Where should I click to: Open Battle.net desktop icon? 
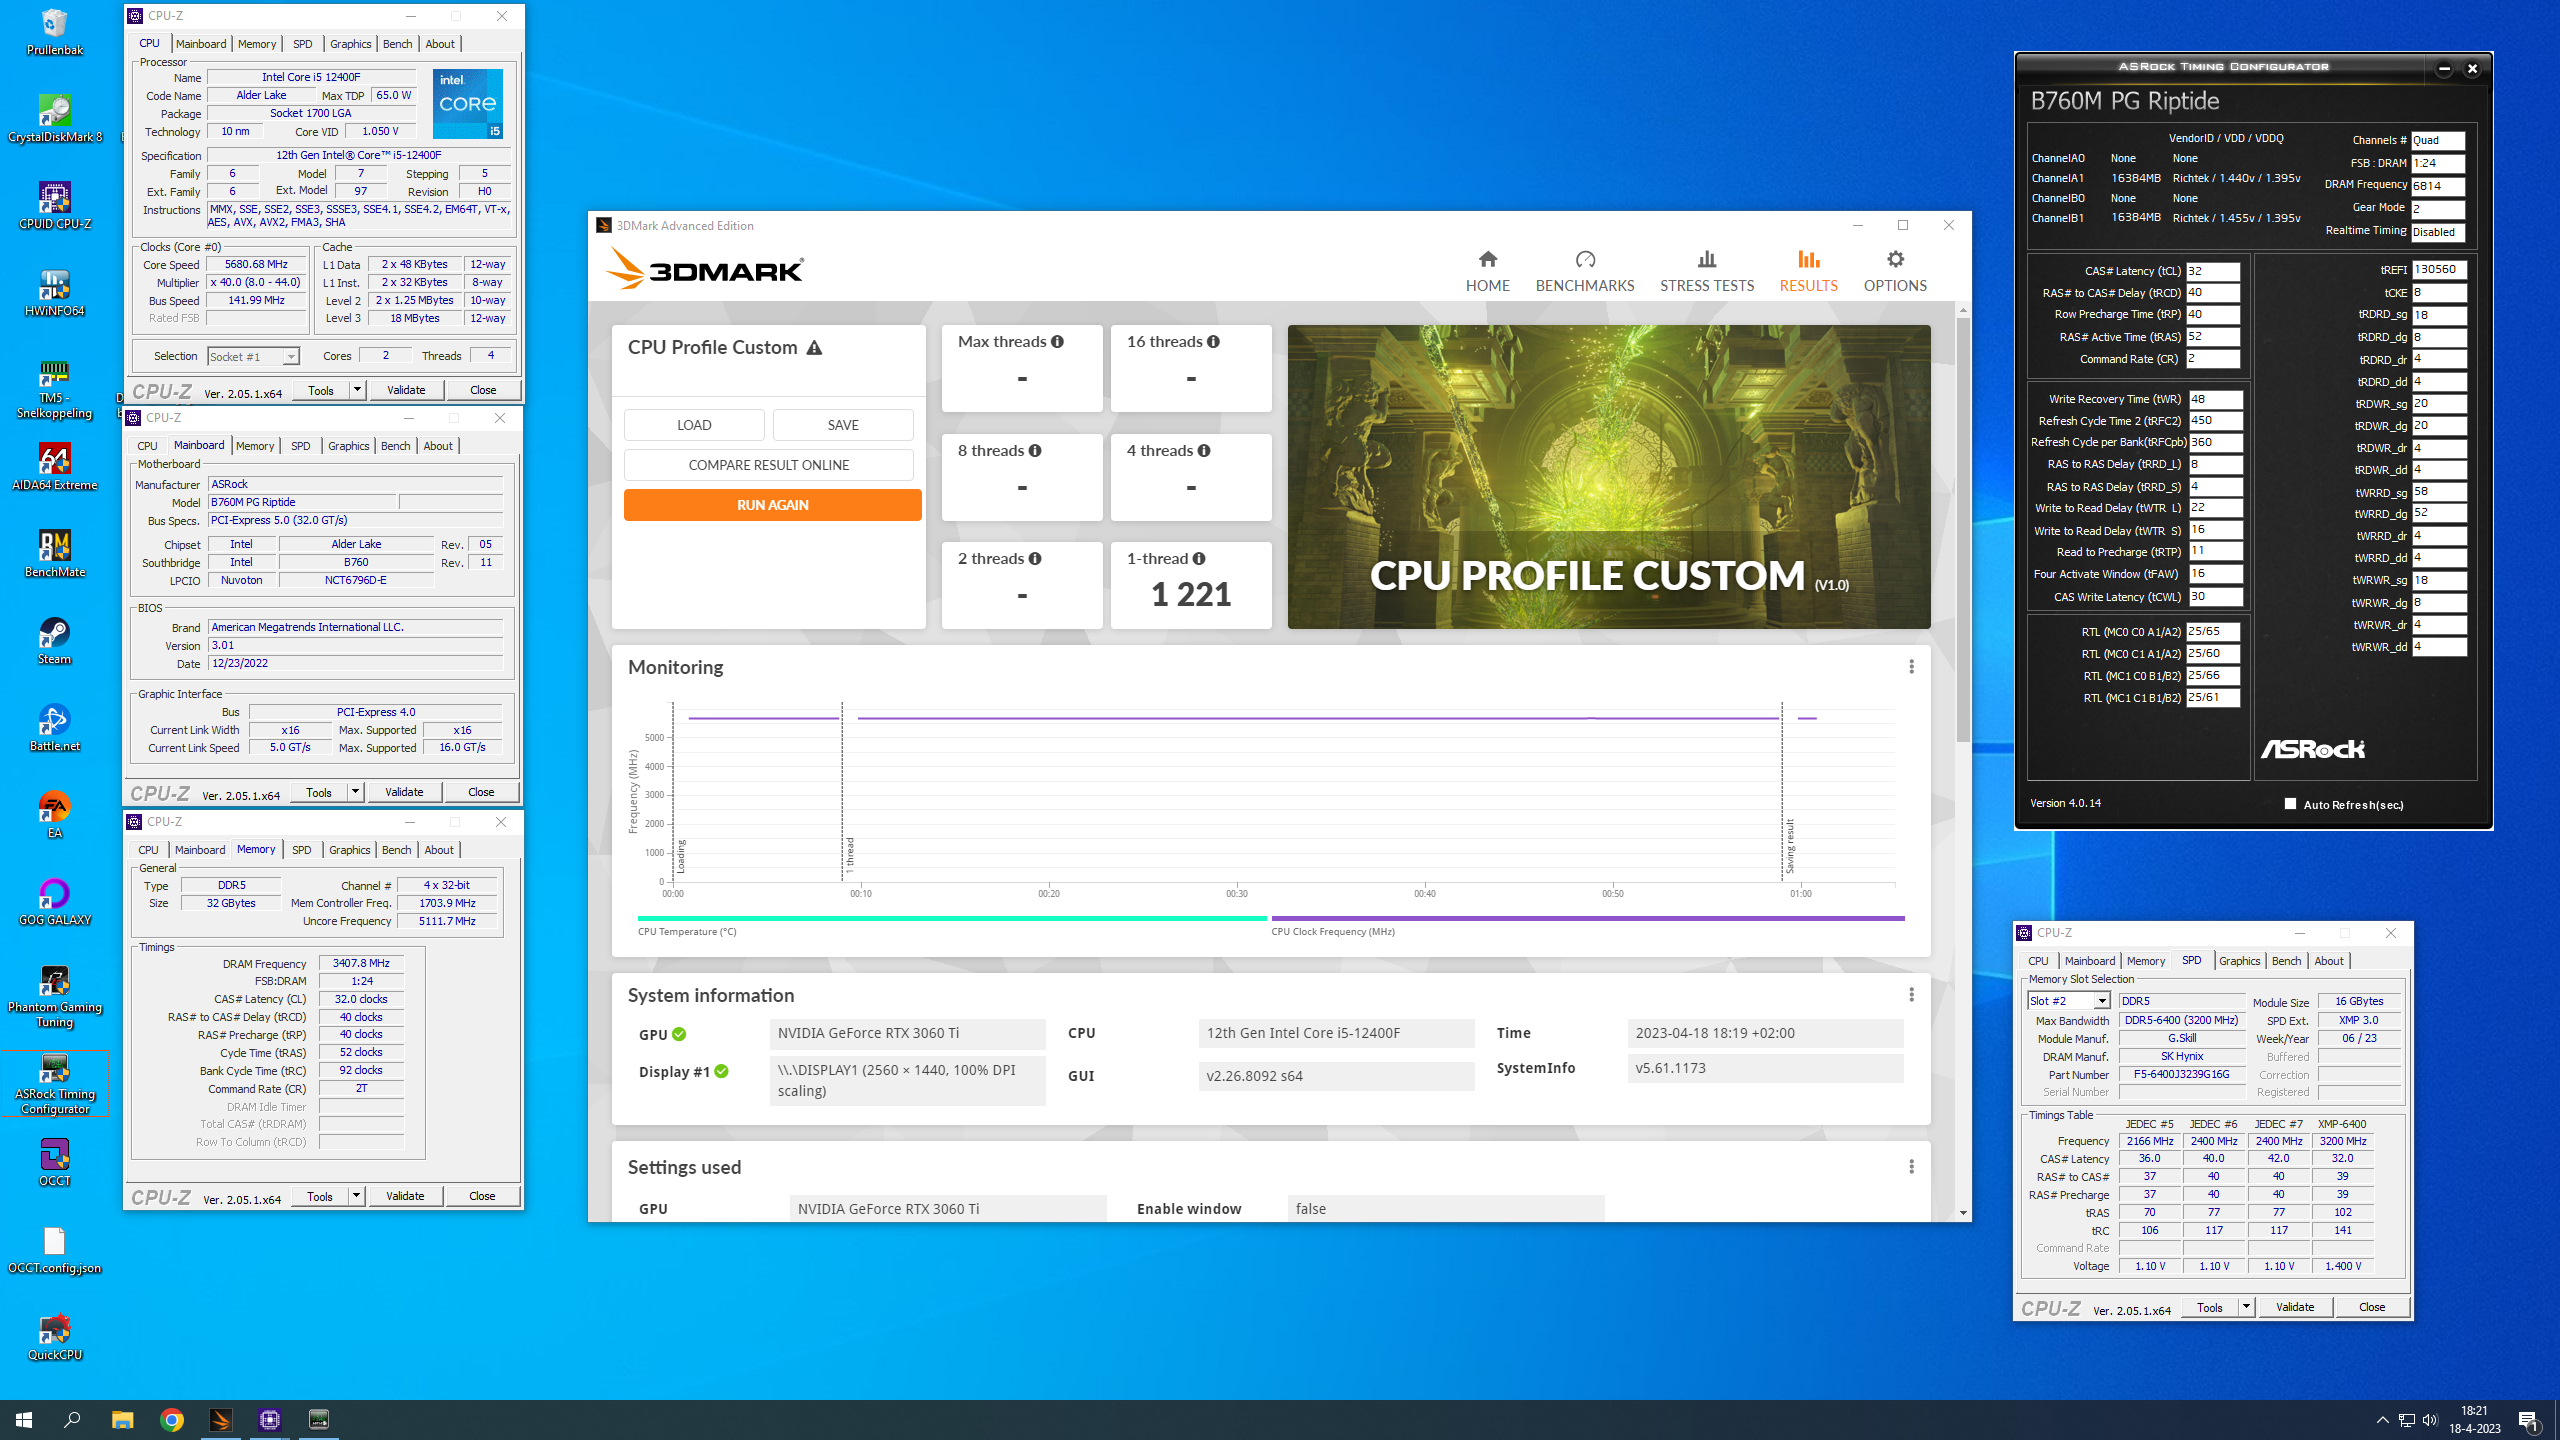click(55, 727)
